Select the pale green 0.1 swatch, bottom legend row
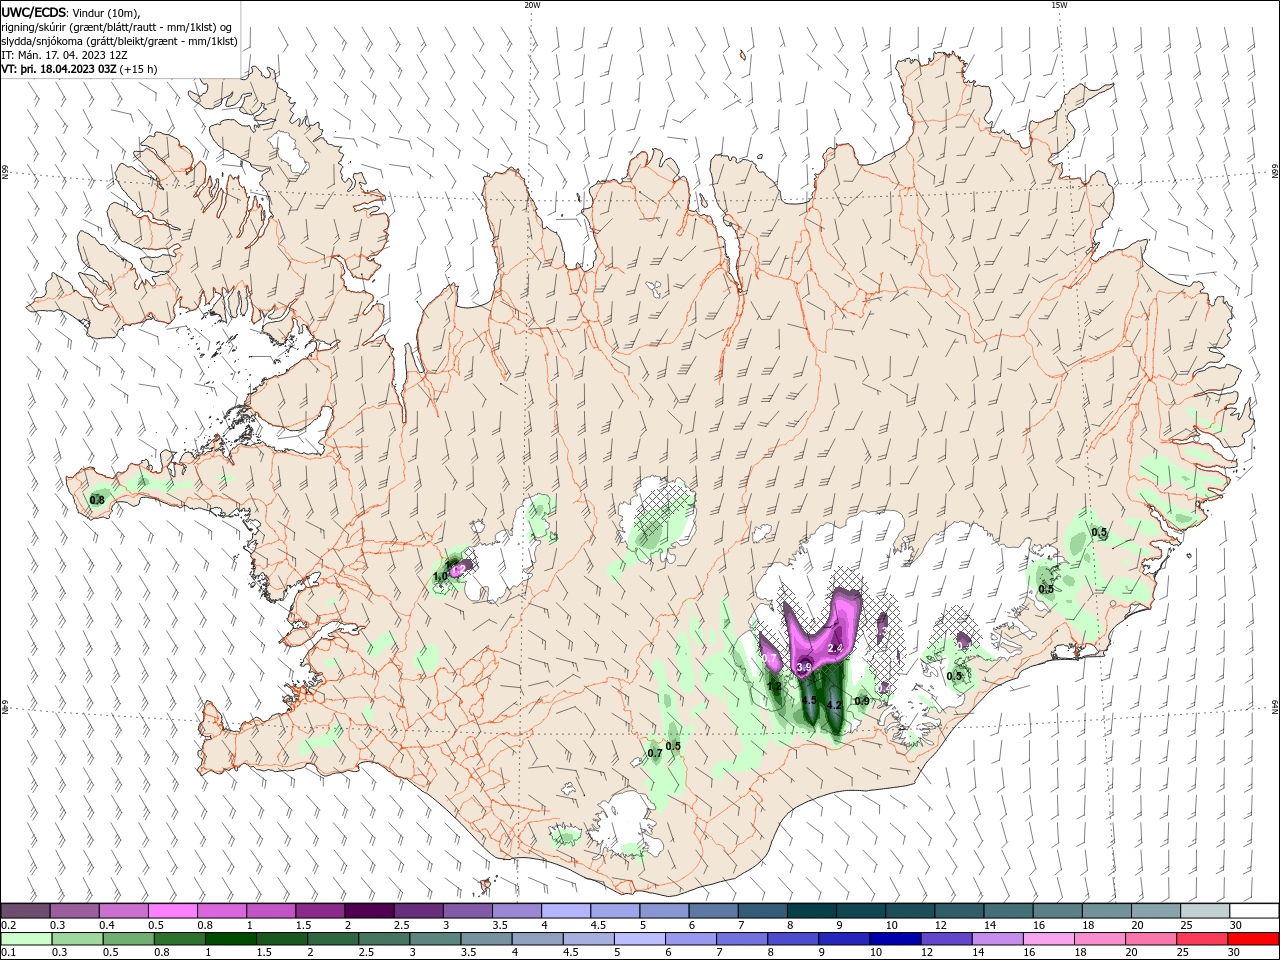The image size is (1280, 960). coord(26,939)
